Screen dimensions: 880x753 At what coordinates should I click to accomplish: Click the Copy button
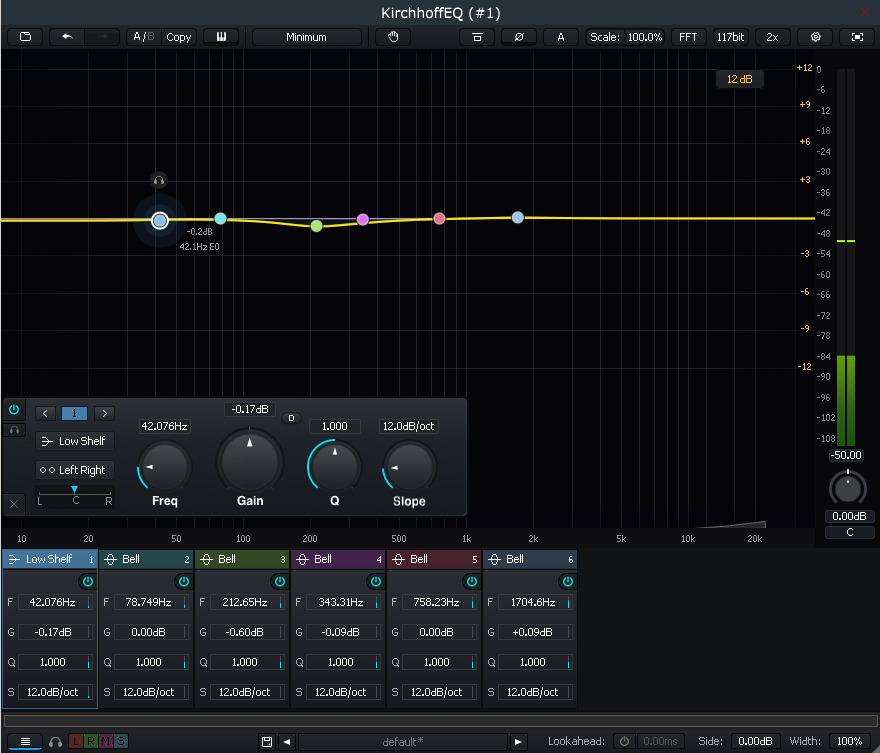[179, 37]
